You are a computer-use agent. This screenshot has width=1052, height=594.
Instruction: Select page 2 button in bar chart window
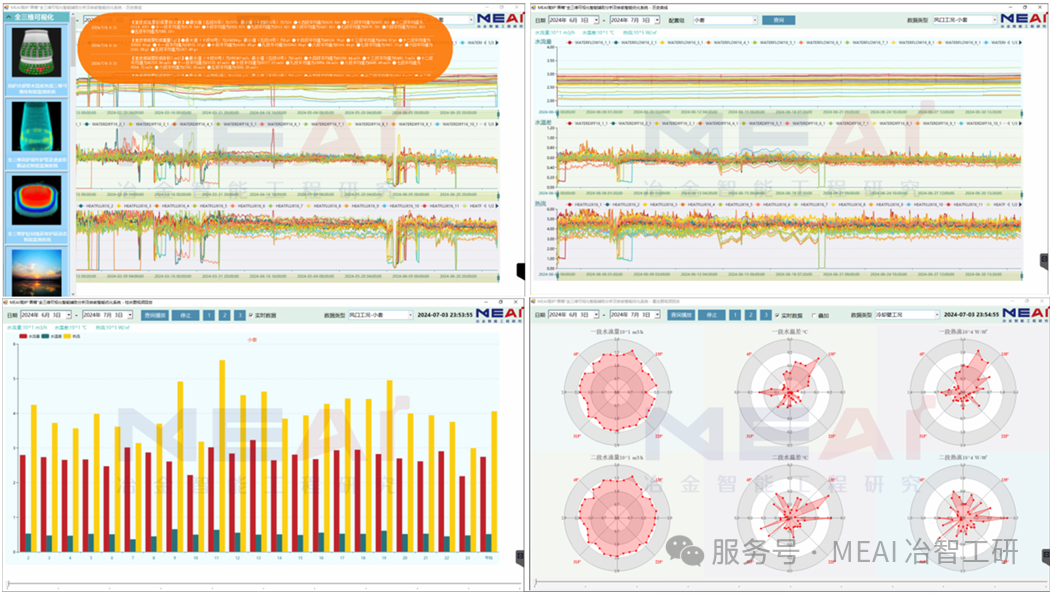224,315
